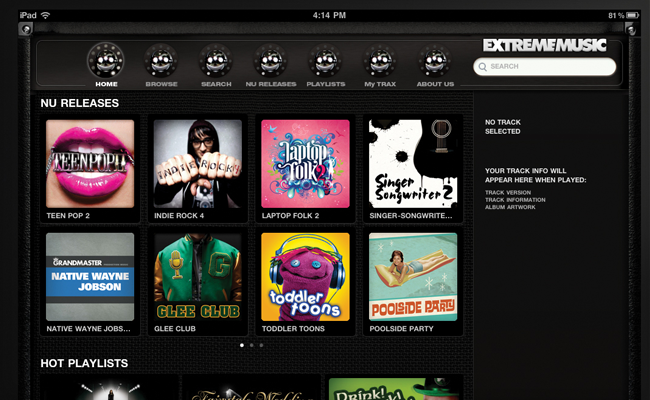The image size is (650, 400).
Task: Click the 4:14 PM status bar clock
Action: (329, 15)
